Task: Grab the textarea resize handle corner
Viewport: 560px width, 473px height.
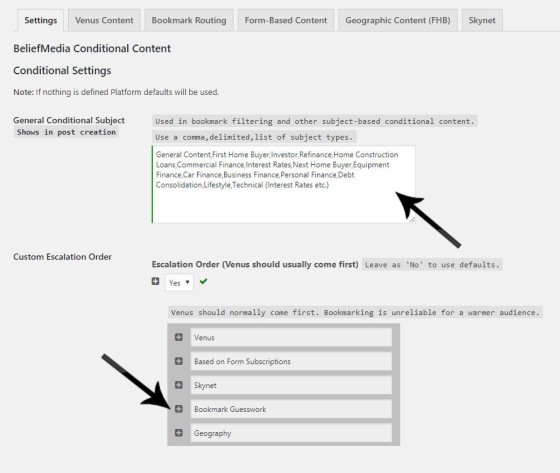Action: pyautogui.click(x=412, y=220)
